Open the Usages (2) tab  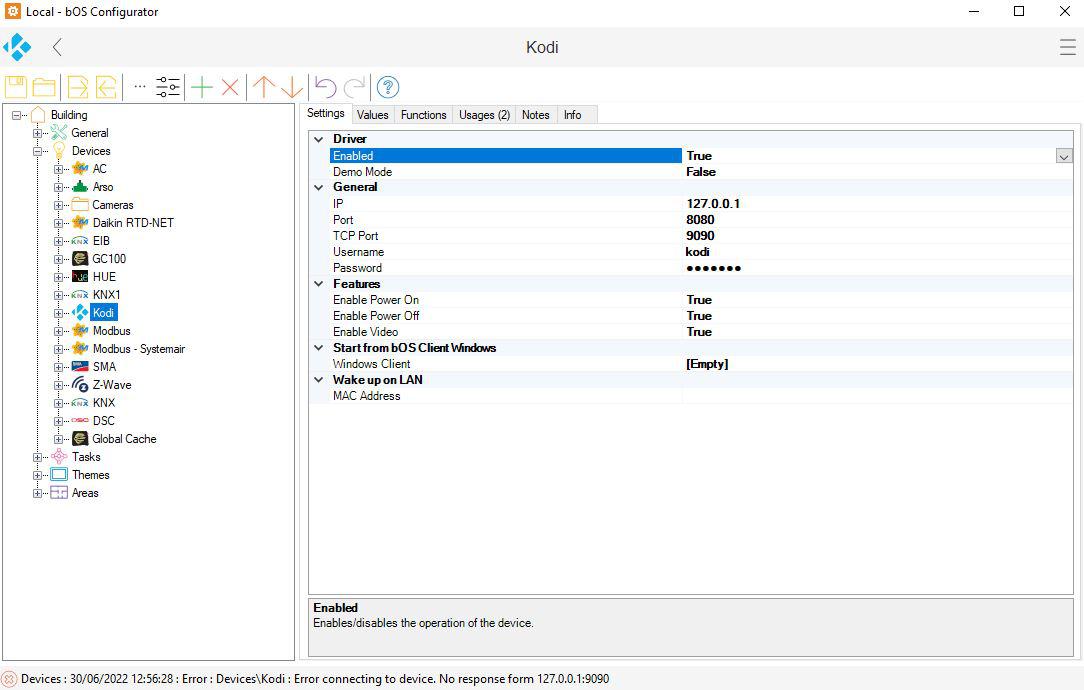coord(485,115)
